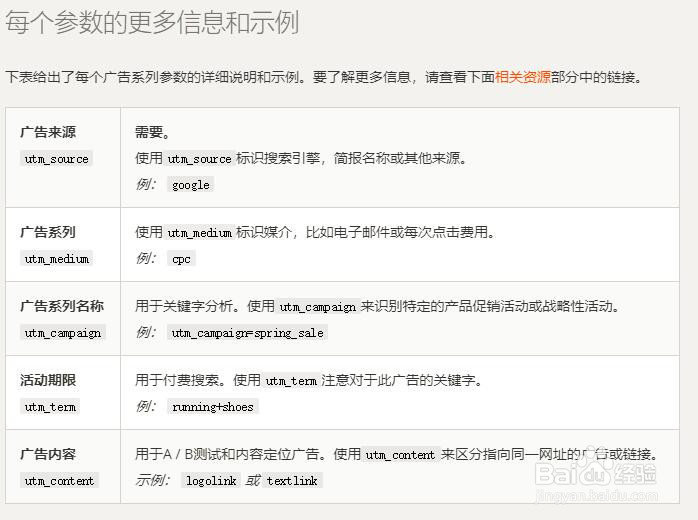Select the 广告系列 row label
Screen dimensions: 698x520
pos(48,232)
